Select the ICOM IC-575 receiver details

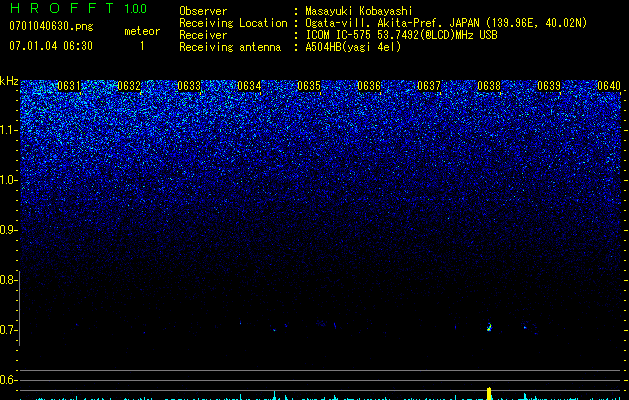tap(401, 35)
